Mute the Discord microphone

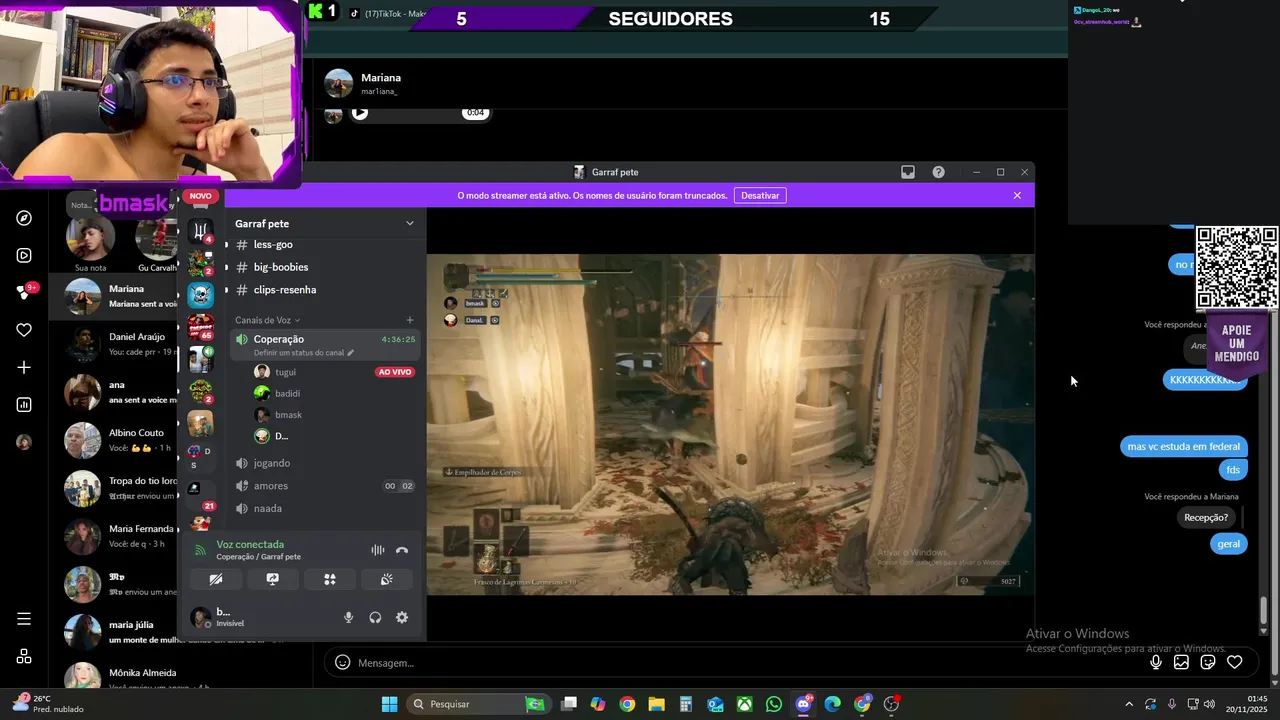point(348,618)
